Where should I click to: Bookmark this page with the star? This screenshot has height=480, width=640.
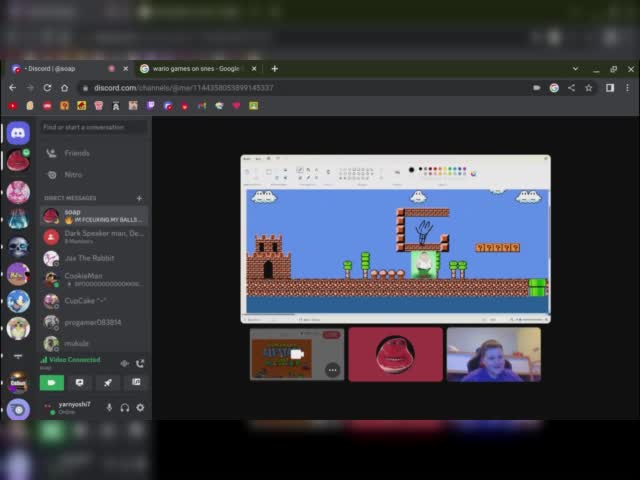(589, 88)
